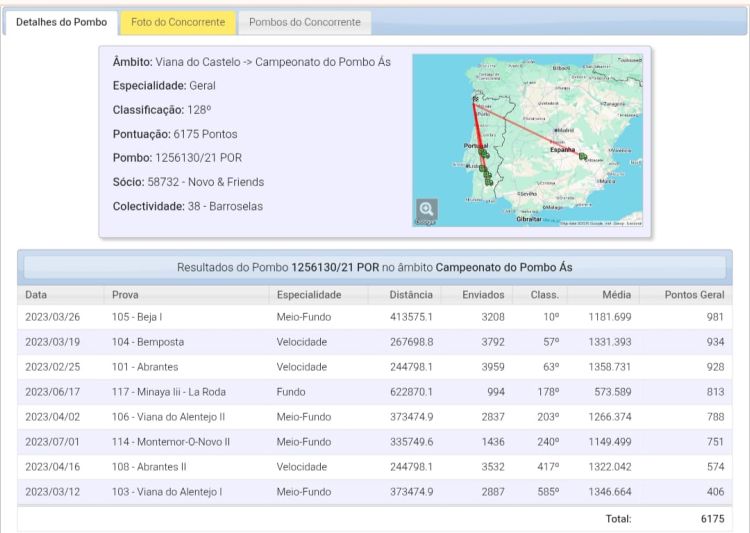Click the 114 - Montemor-O-Novo II row

pos(170,443)
